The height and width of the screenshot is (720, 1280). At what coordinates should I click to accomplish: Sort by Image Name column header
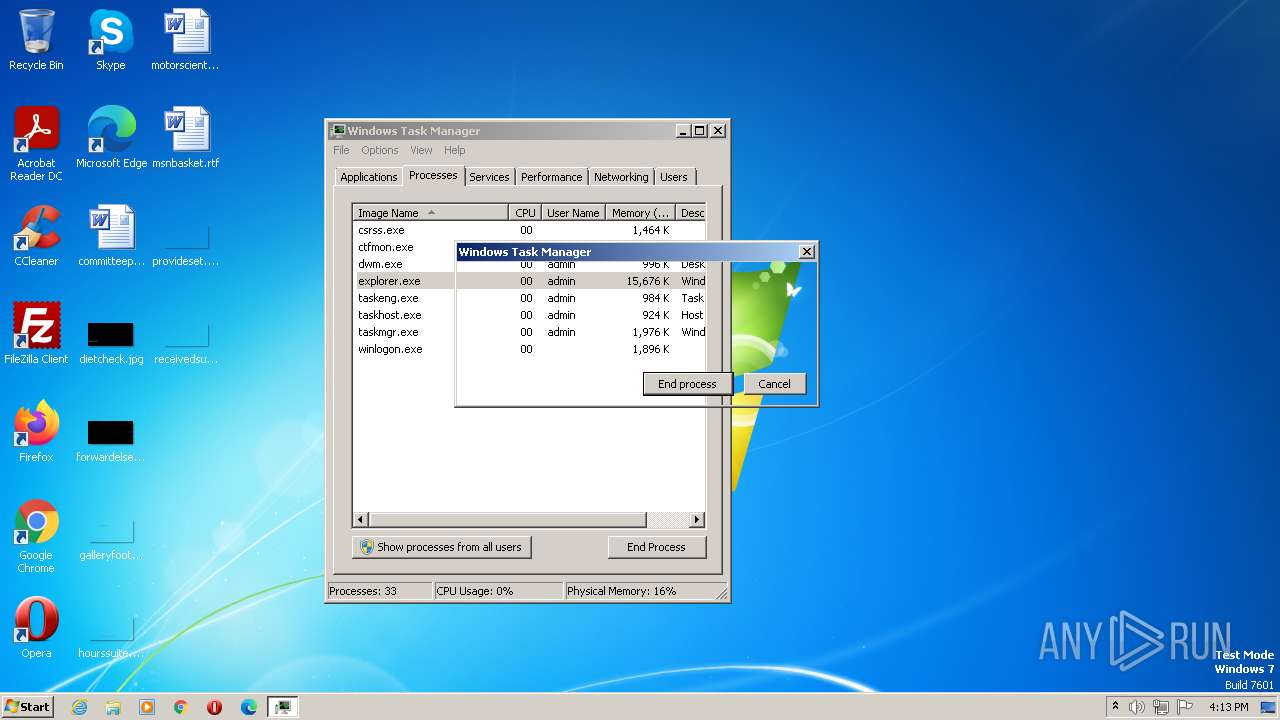coord(431,213)
